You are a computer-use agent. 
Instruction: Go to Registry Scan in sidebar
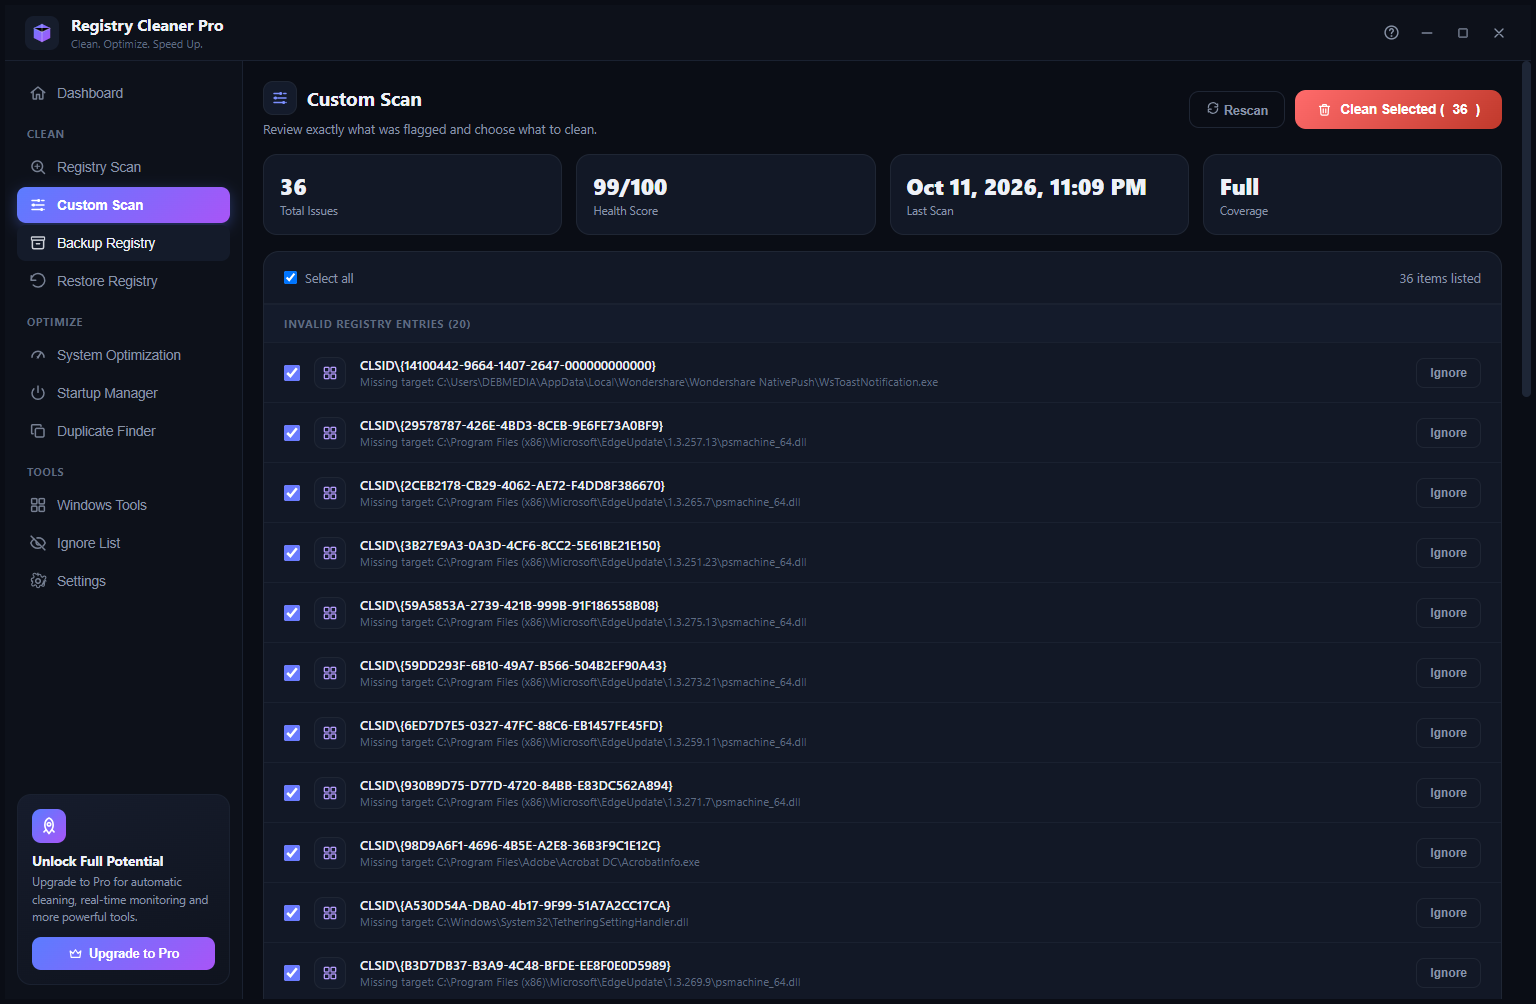123,167
